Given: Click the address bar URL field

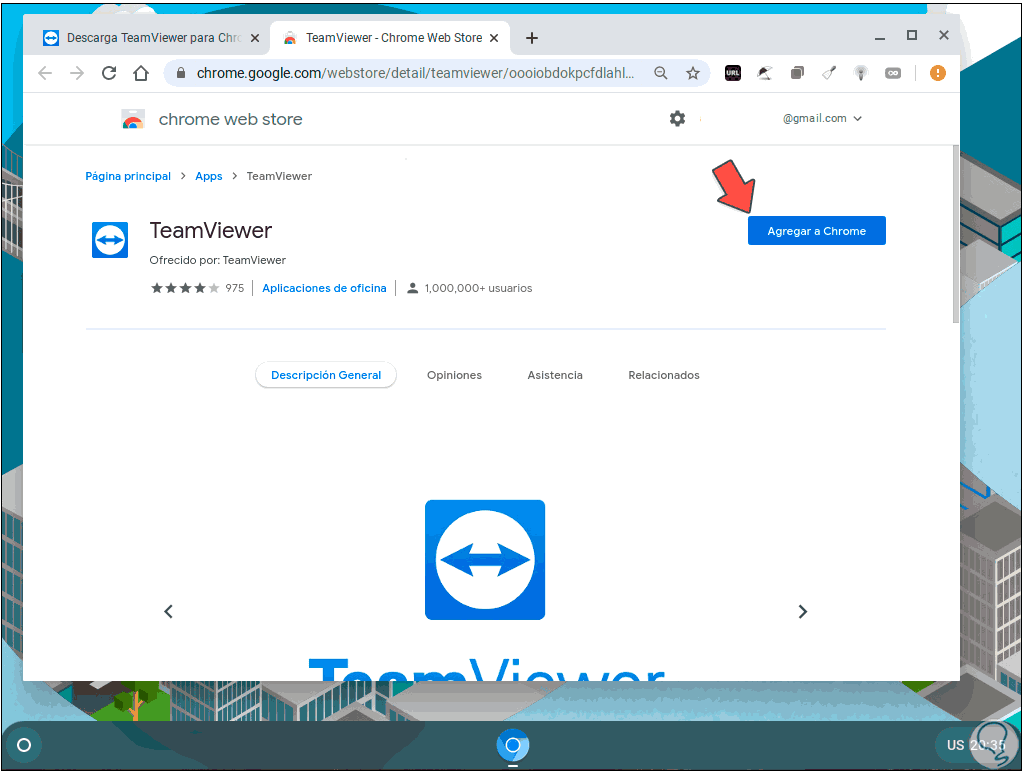Looking at the screenshot, I should (x=416, y=73).
